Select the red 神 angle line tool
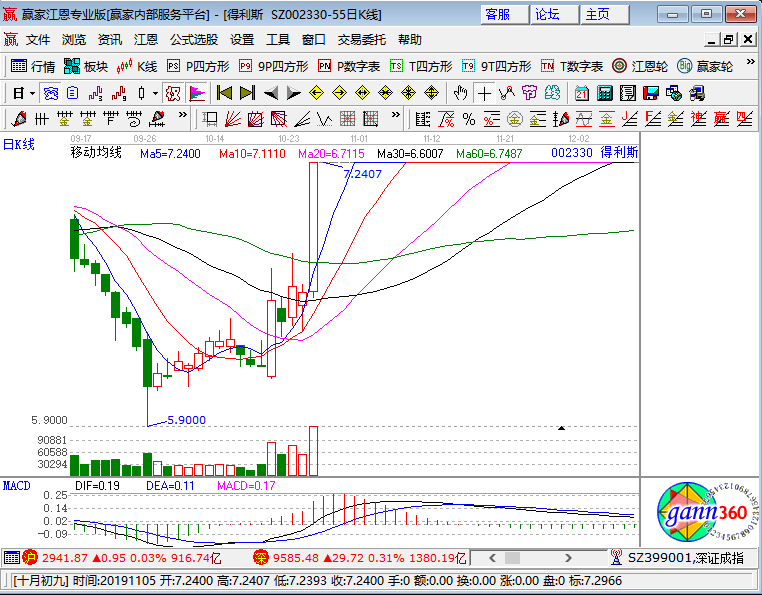This screenshot has width=762, height=595. pos(698,119)
